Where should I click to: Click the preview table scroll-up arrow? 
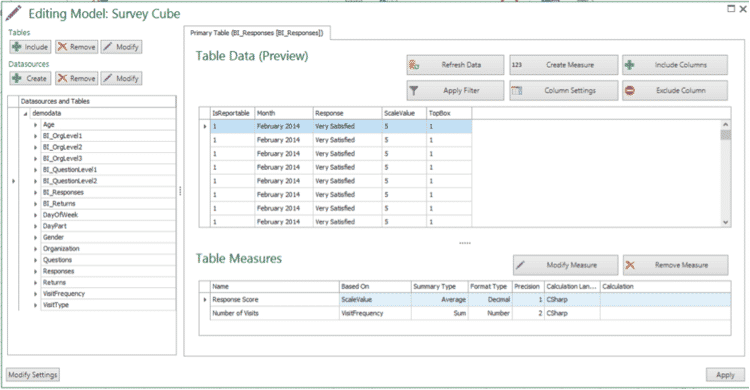pyautogui.click(x=726, y=125)
